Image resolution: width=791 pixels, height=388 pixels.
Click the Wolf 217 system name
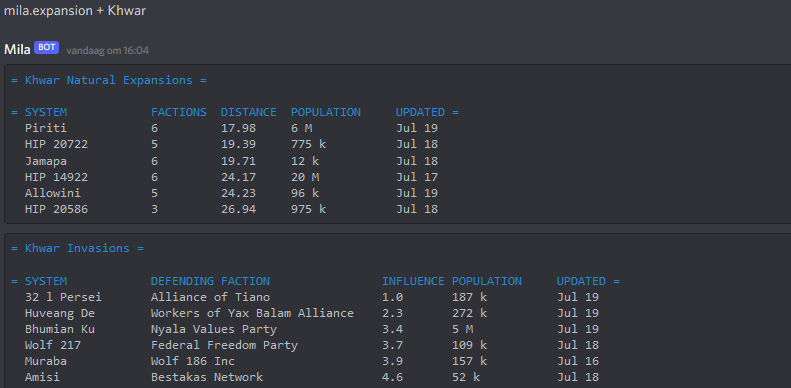[53, 345]
